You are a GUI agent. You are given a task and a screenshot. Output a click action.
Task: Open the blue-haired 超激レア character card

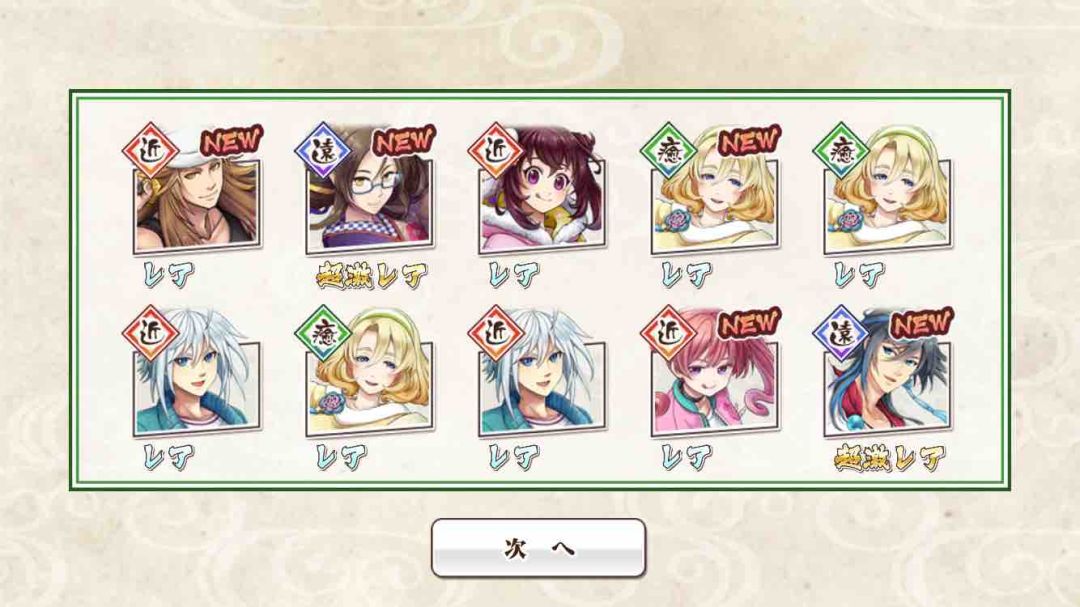point(888,388)
